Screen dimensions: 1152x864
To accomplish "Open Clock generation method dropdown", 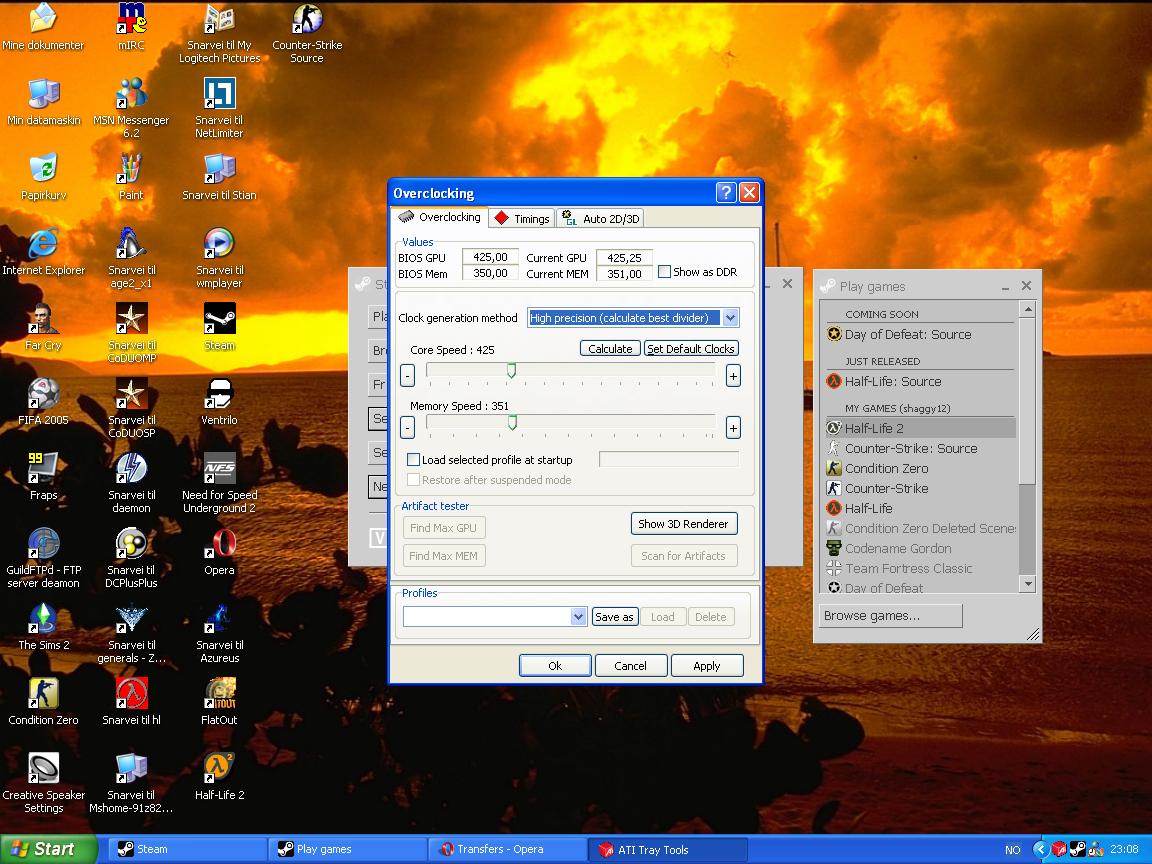I will 730,317.
